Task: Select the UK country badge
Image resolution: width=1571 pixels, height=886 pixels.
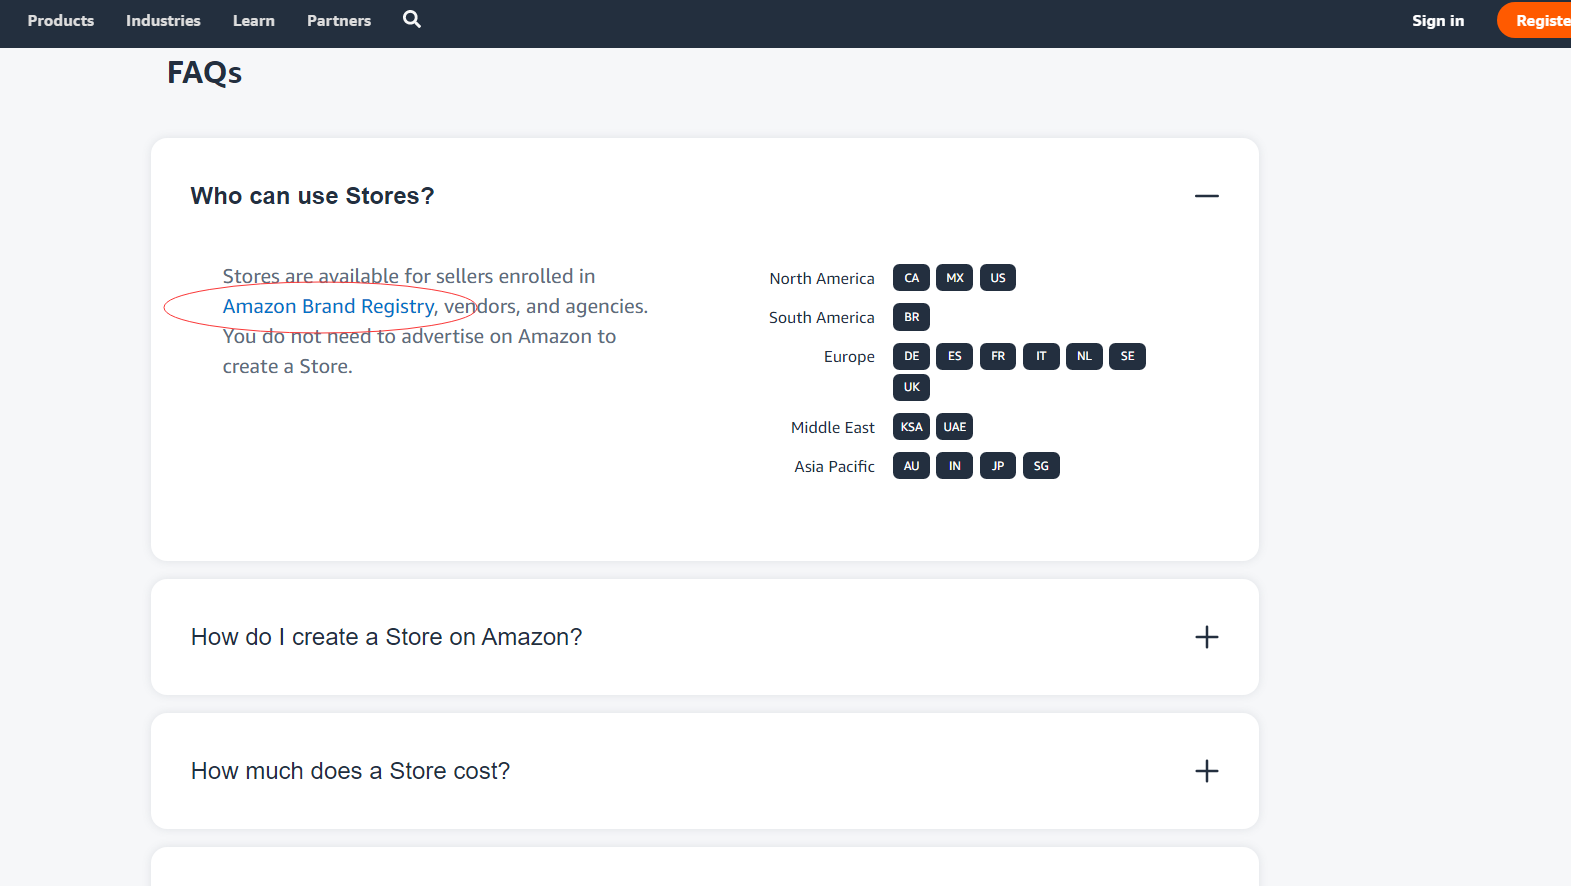Action: click(x=911, y=387)
